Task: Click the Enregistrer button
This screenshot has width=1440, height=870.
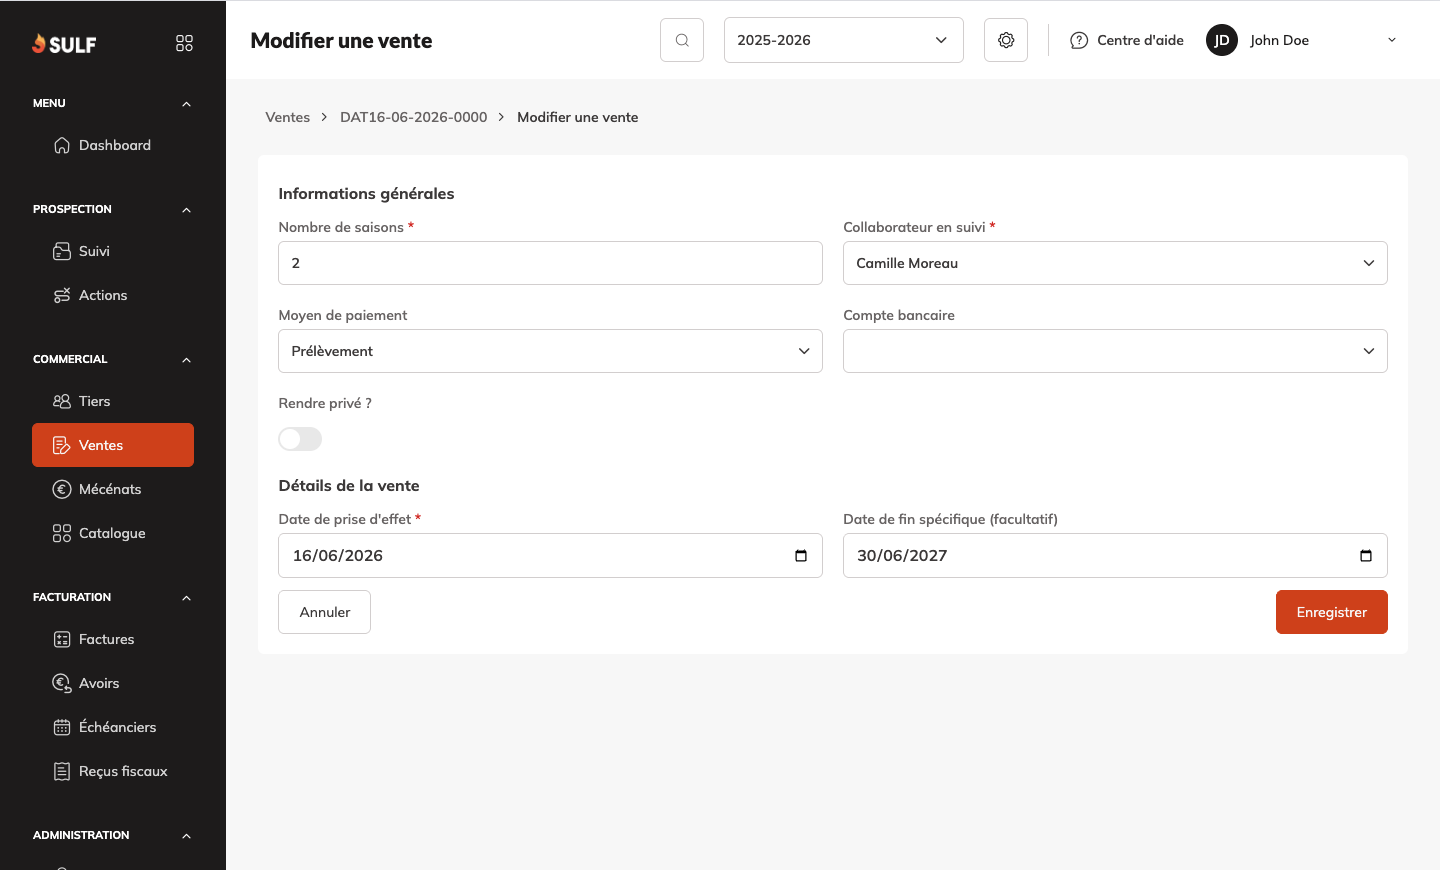Action: (1332, 612)
